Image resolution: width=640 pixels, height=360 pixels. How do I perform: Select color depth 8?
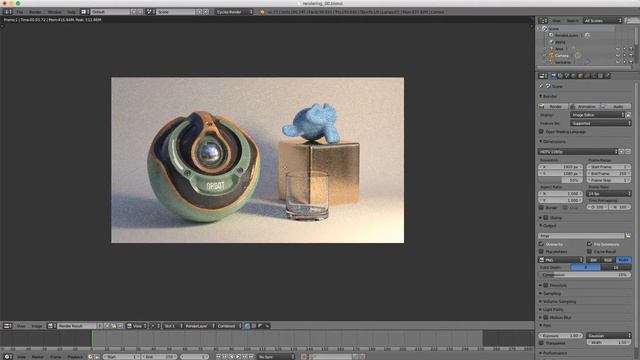click(x=585, y=268)
